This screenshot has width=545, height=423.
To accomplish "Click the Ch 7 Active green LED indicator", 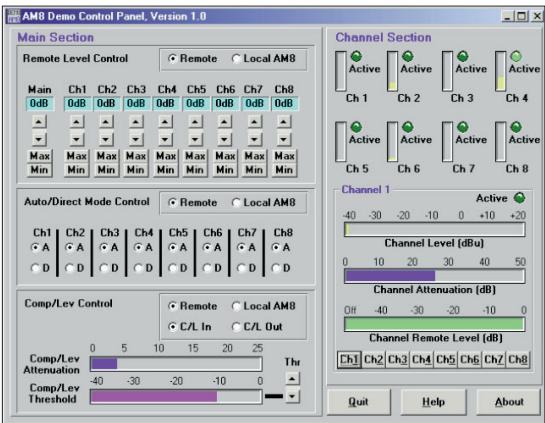I will 463,127.
